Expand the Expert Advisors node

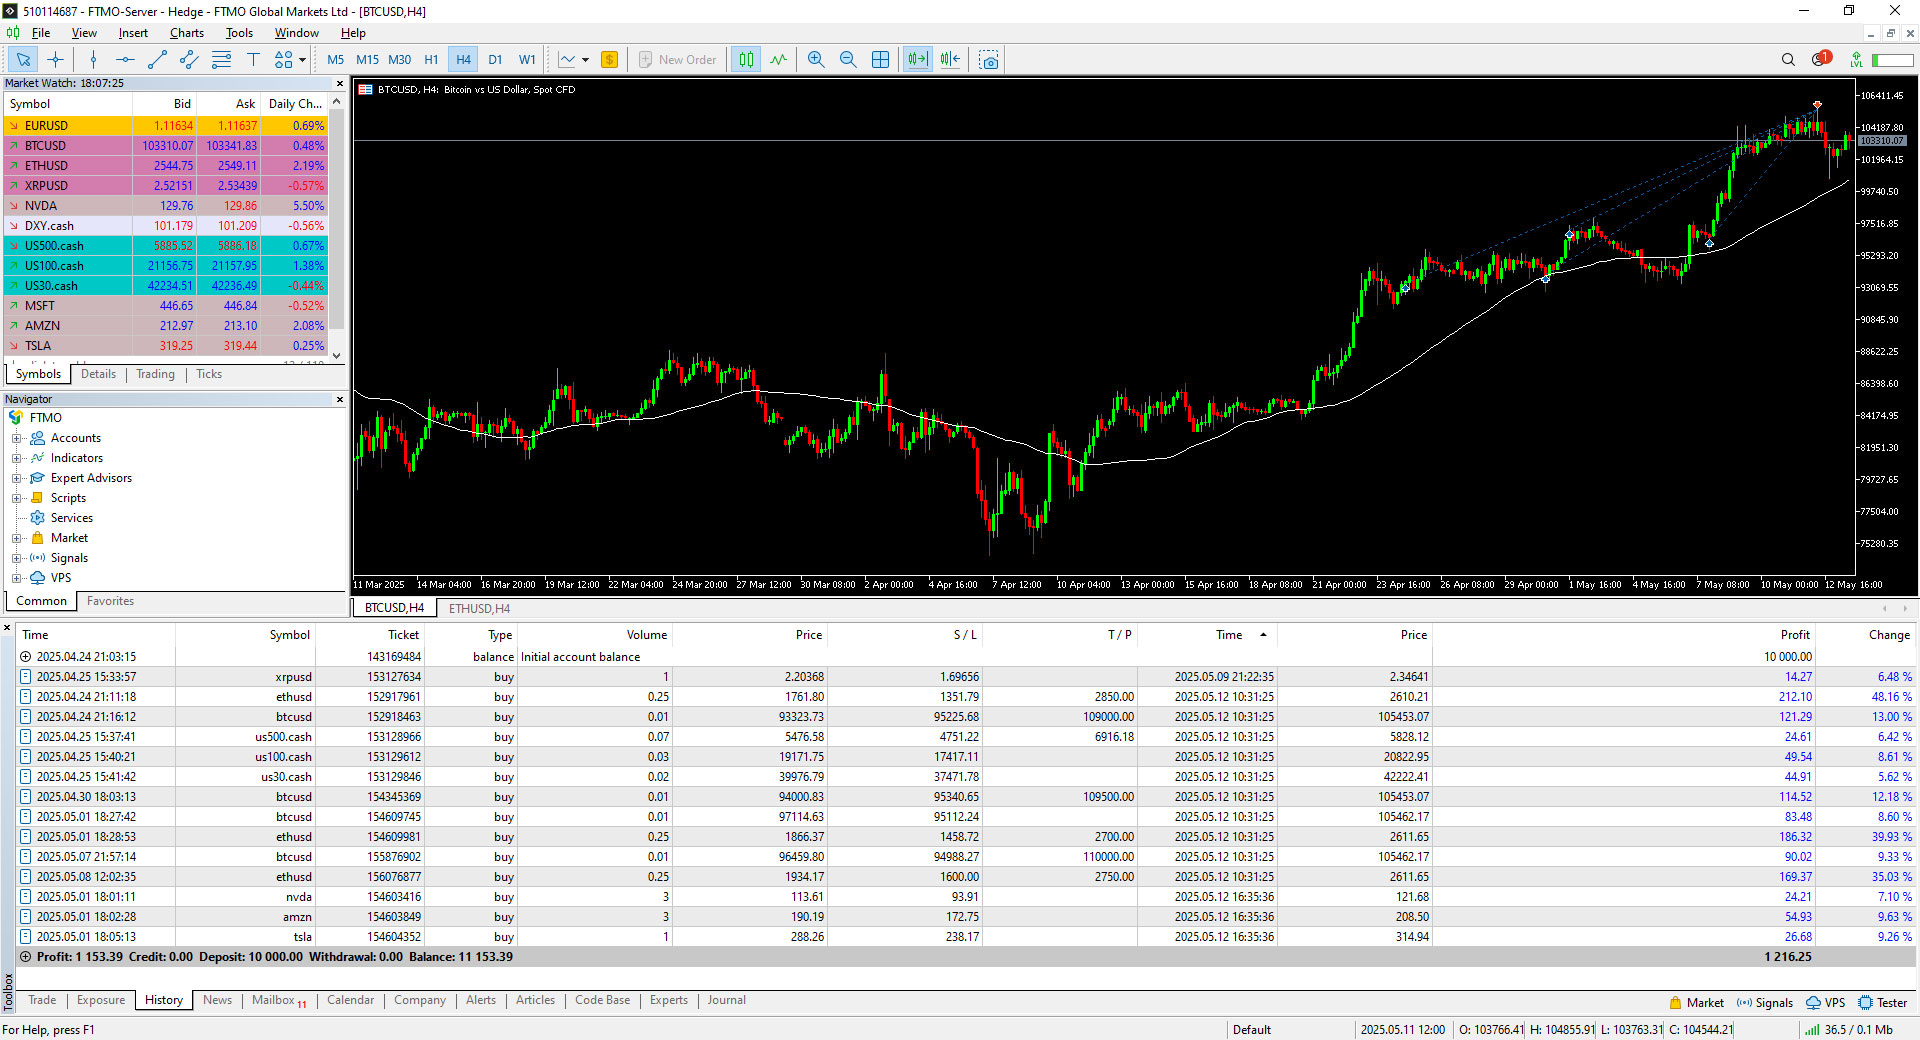(16, 478)
